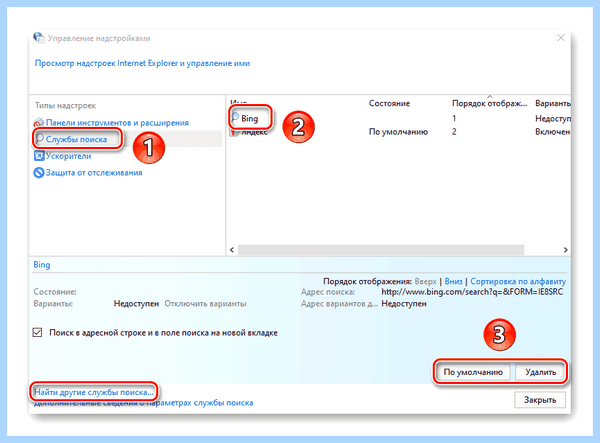This screenshot has height=443, width=600.
Task: Select Службы поиска add-on type
Action: 77,139
